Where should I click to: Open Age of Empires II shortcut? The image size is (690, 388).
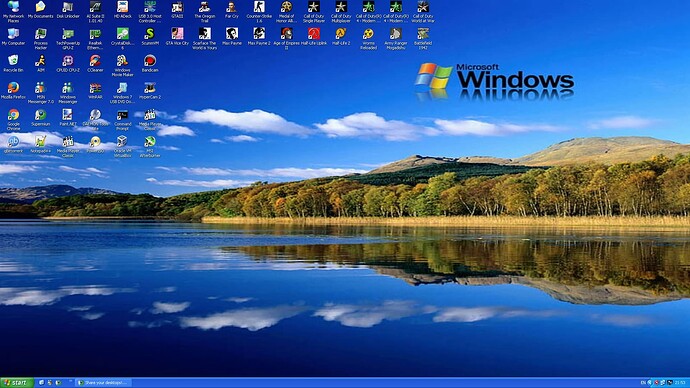coord(286,39)
